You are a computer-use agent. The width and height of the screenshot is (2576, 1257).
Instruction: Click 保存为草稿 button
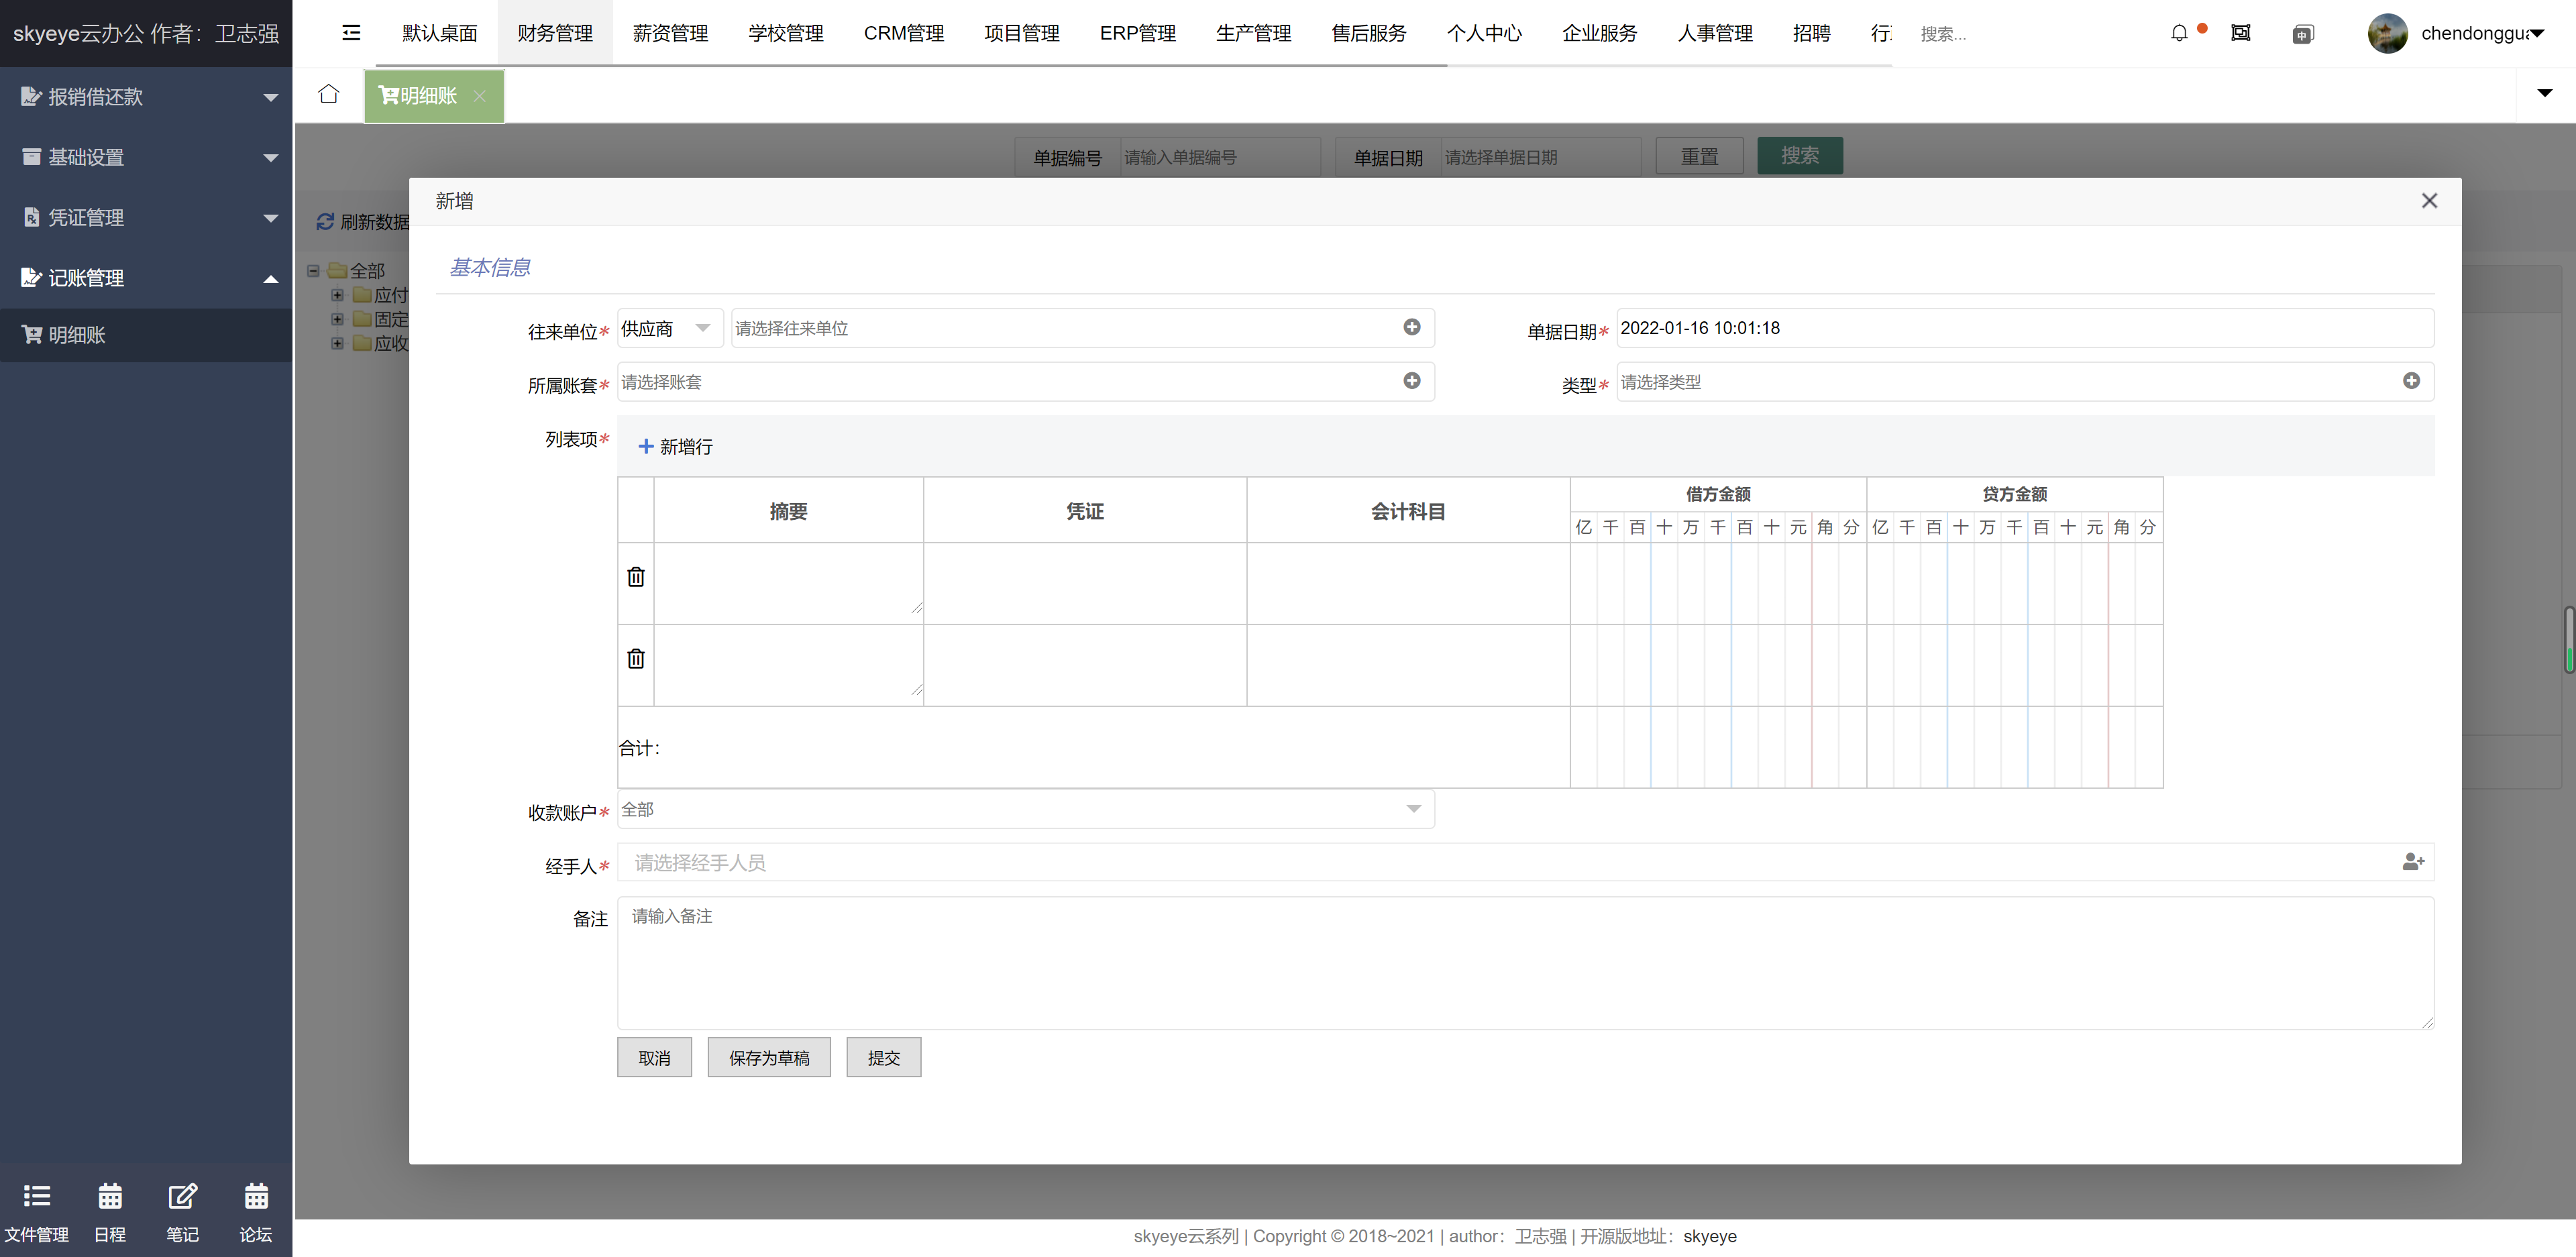pos(768,1058)
